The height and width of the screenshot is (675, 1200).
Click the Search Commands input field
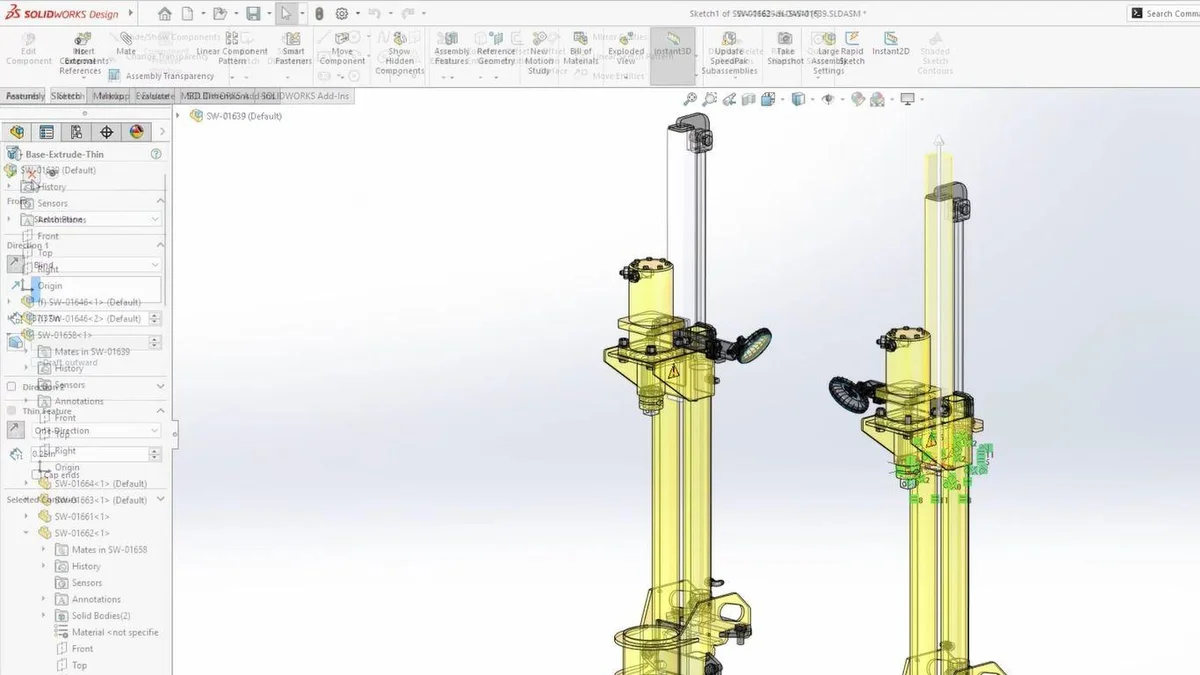(1170, 14)
